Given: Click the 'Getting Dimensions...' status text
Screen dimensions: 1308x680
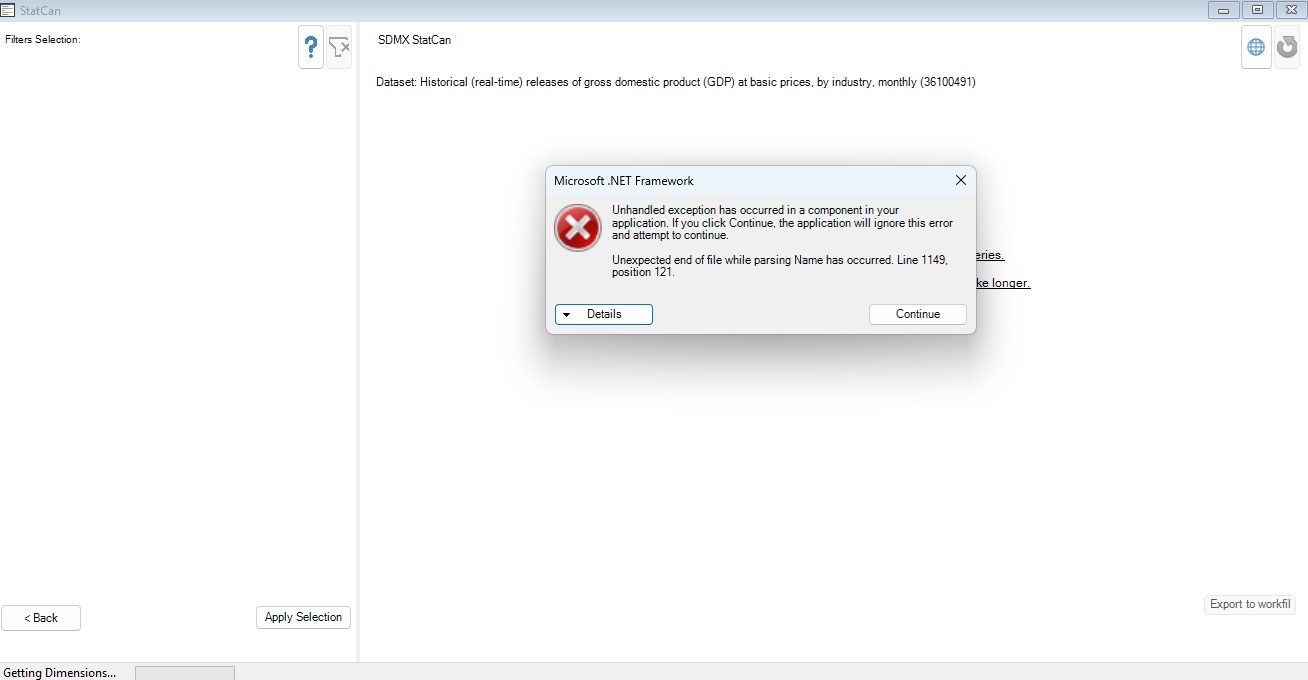Looking at the screenshot, I should tap(60, 673).
